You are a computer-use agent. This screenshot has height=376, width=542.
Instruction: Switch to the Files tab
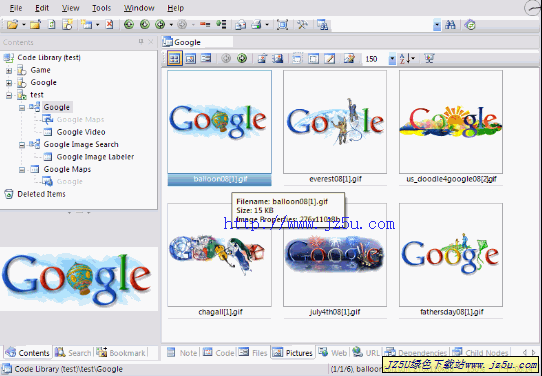tap(253, 352)
